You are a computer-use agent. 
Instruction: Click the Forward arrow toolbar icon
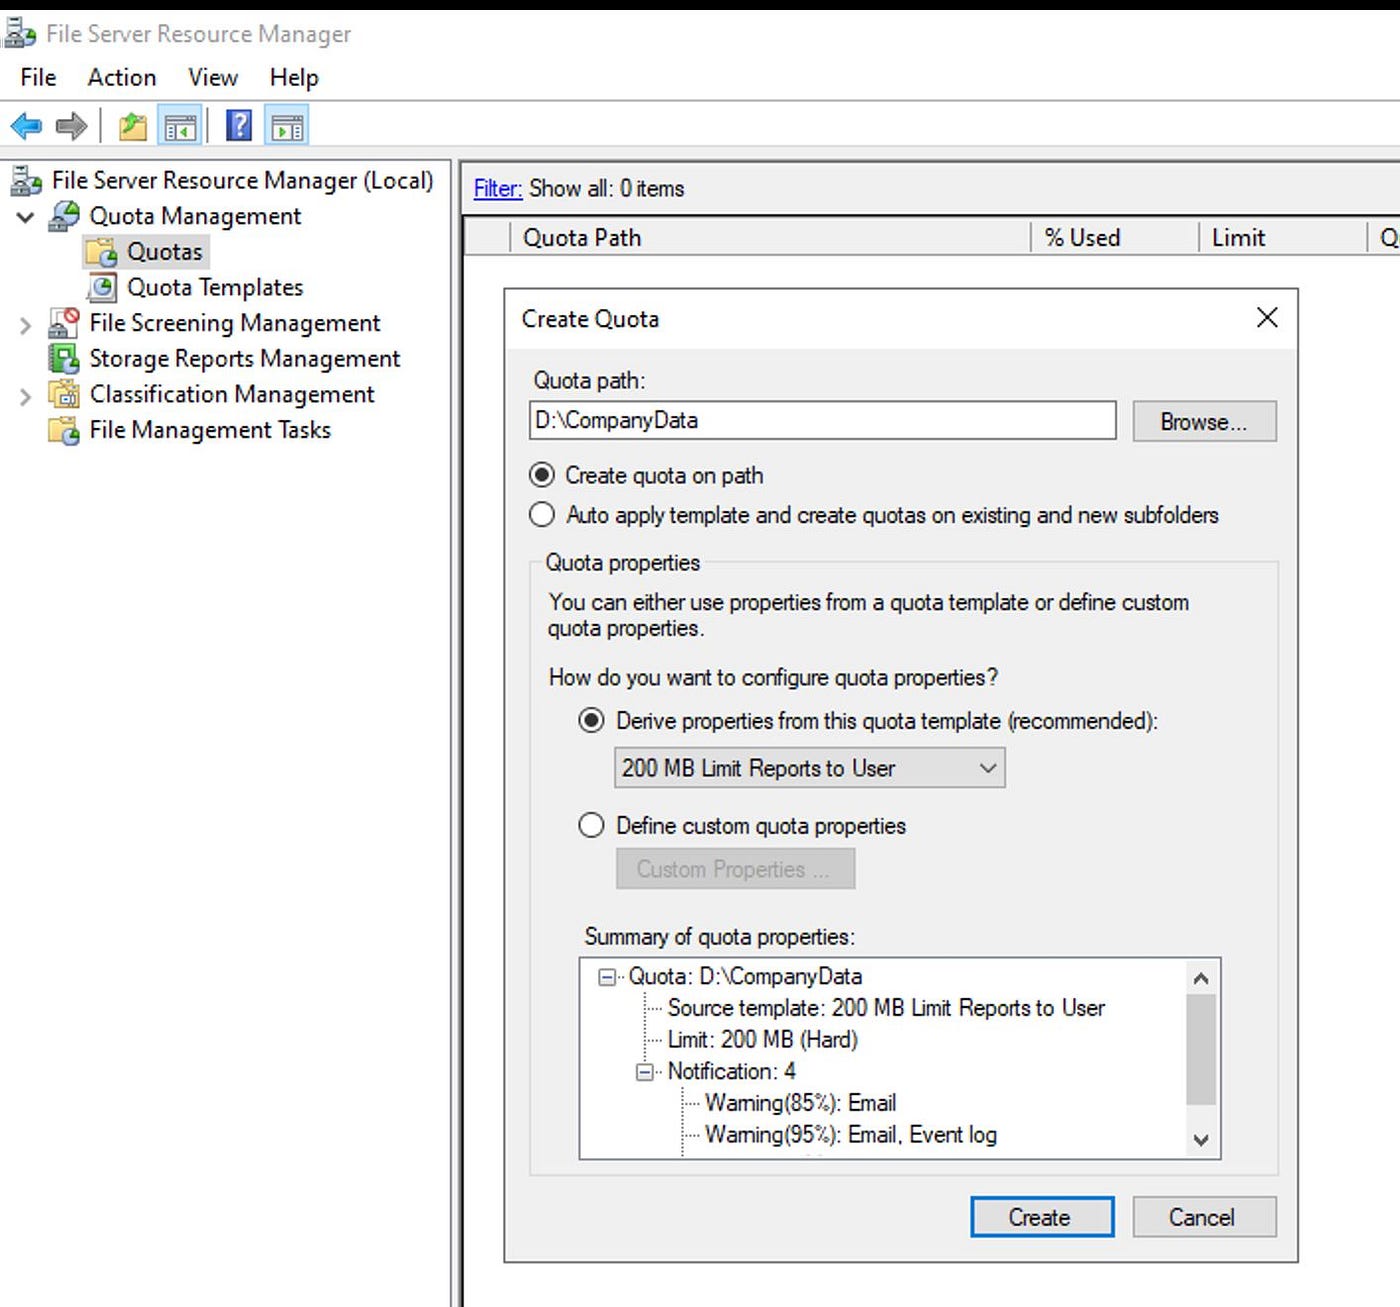pyautogui.click(x=72, y=126)
